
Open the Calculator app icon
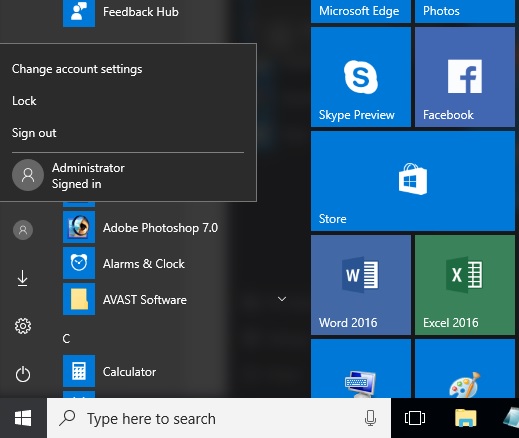click(x=79, y=371)
